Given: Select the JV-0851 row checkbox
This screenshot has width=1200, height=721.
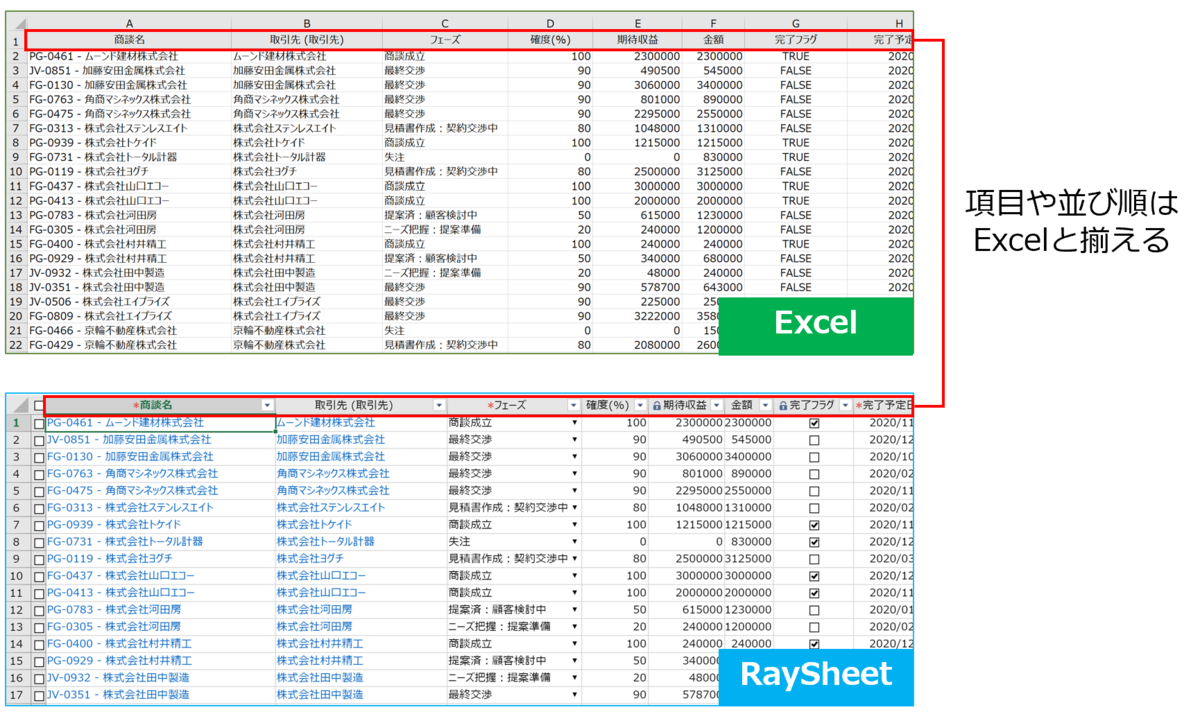Looking at the screenshot, I should 39,440.
